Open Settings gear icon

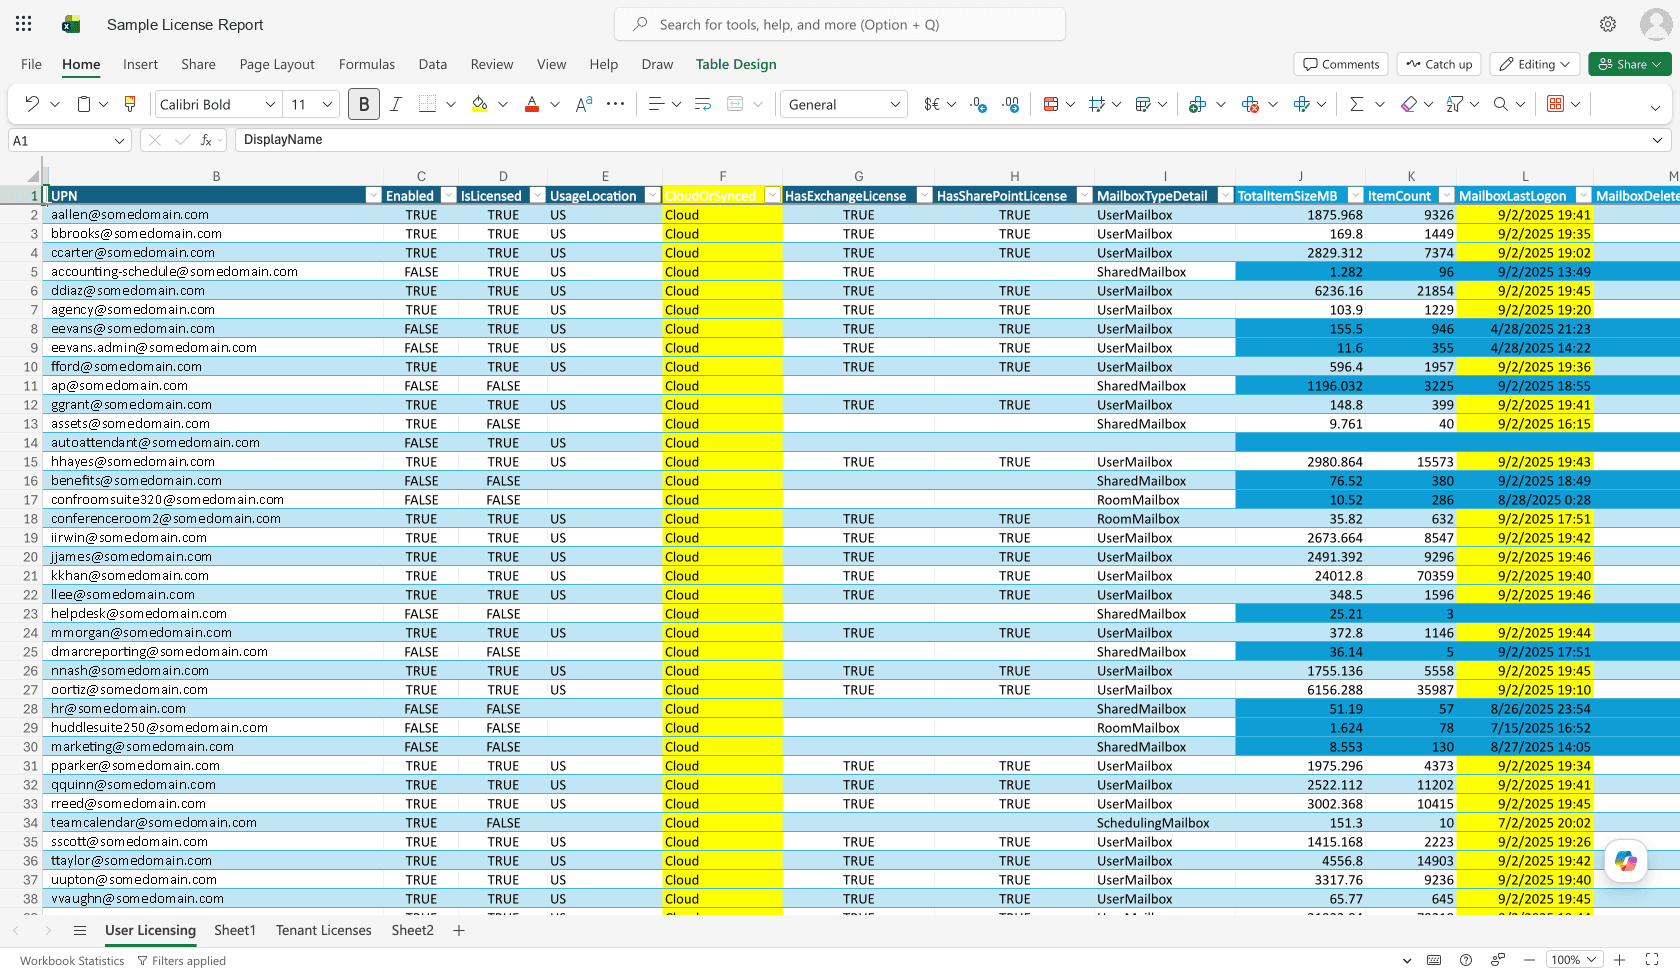coord(1608,24)
